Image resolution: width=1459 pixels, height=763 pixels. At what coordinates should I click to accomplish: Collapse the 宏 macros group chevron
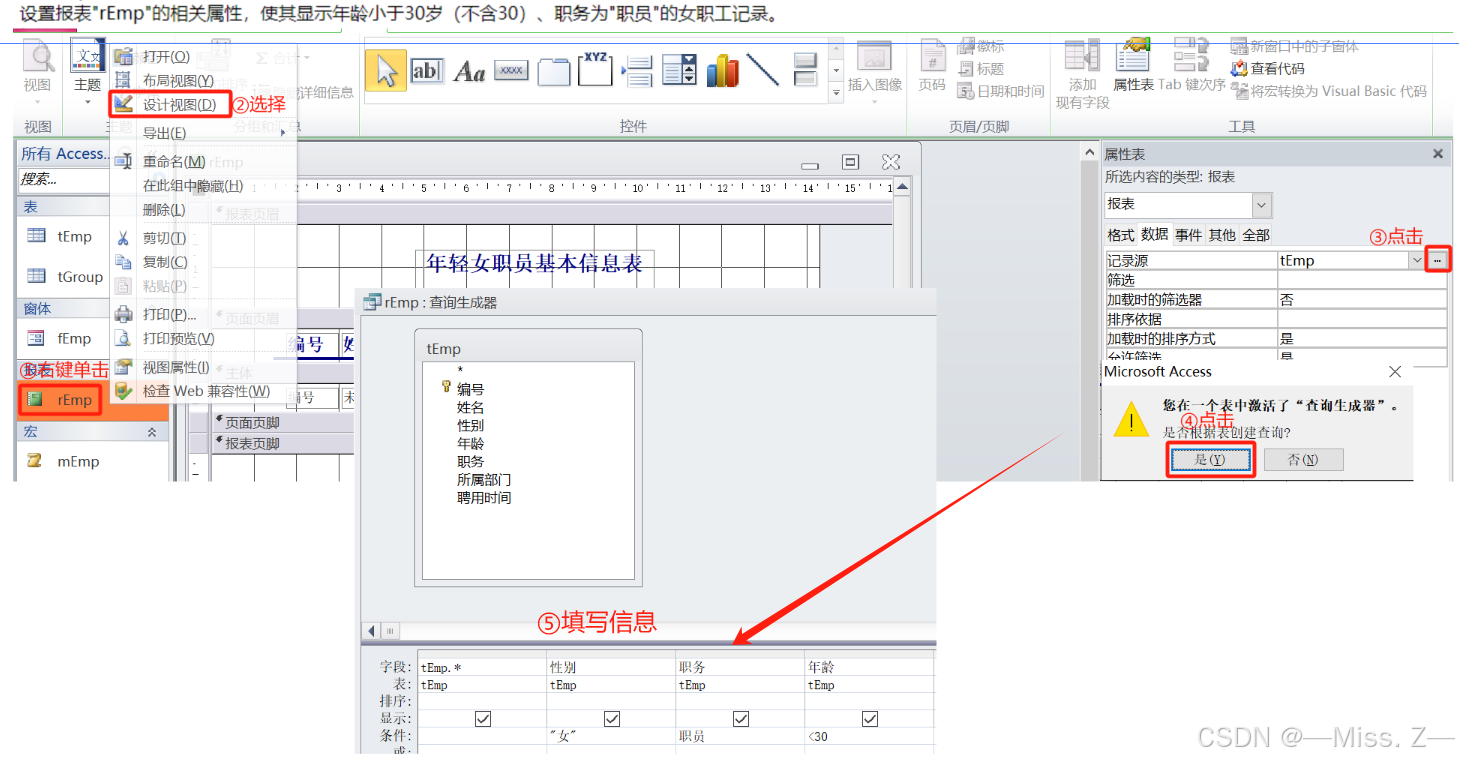pyautogui.click(x=152, y=432)
